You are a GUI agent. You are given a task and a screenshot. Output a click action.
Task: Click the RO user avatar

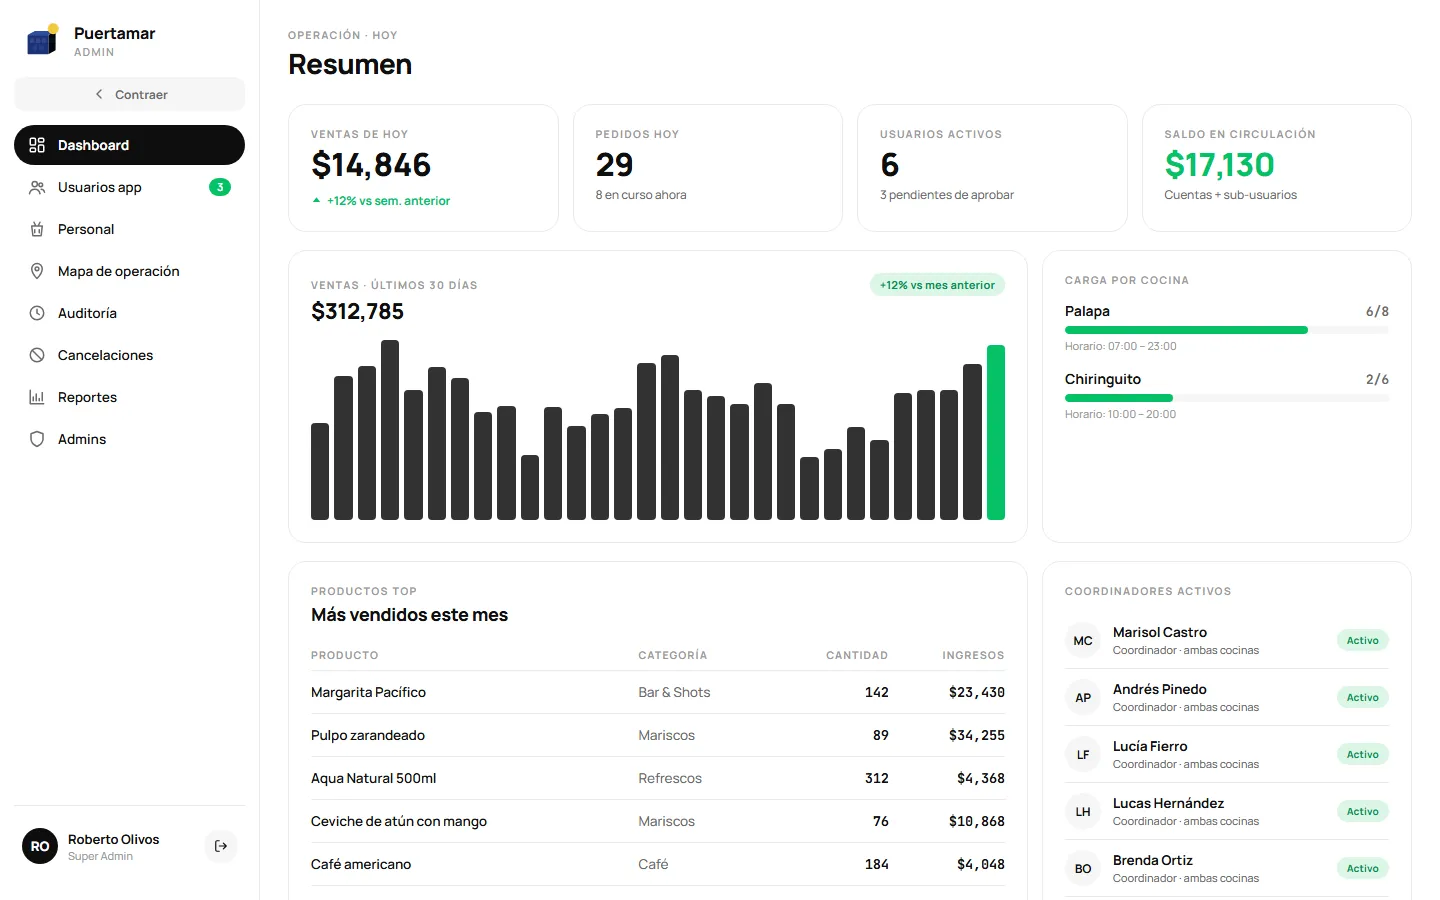(x=40, y=846)
